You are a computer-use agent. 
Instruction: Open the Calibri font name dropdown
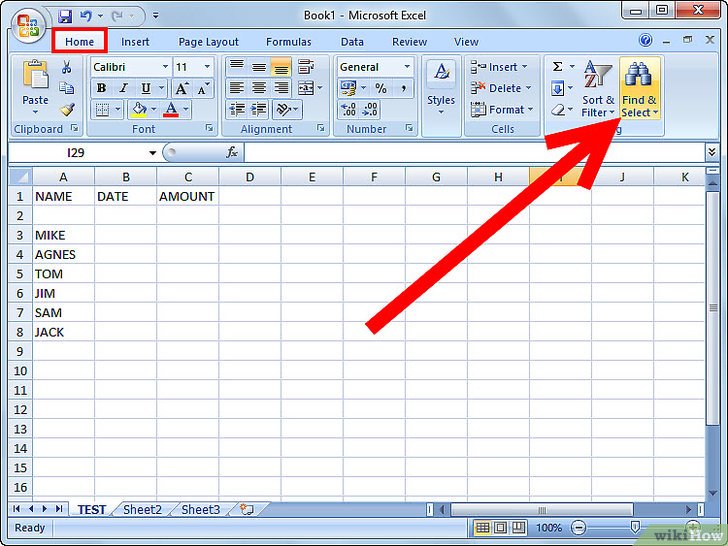coord(165,67)
